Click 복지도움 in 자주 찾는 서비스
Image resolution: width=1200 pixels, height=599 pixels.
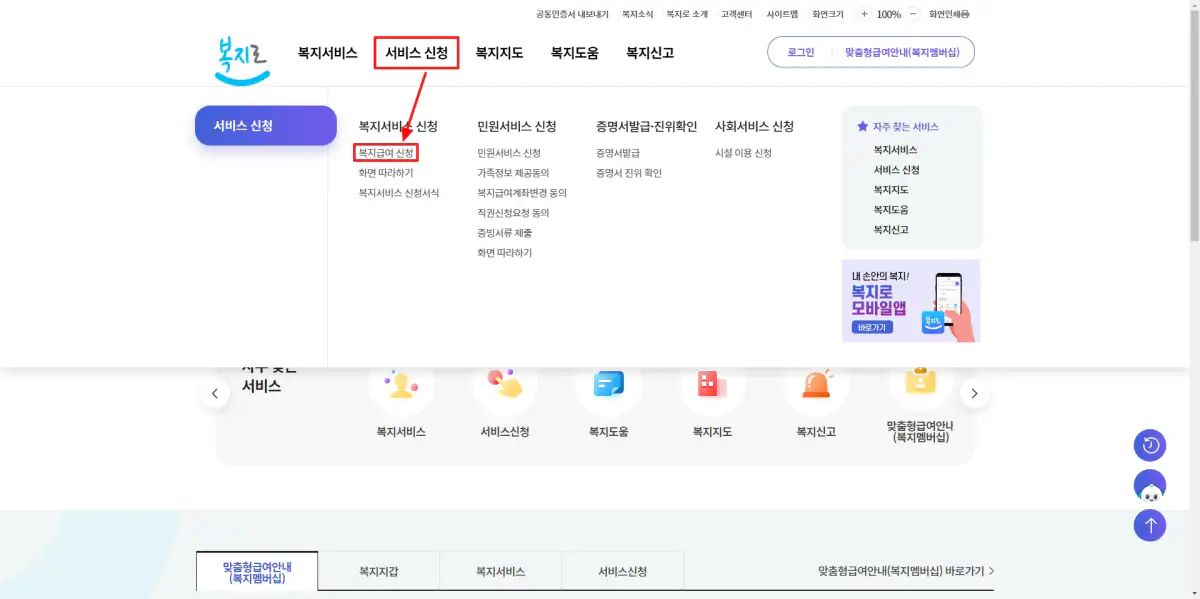(x=891, y=209)
